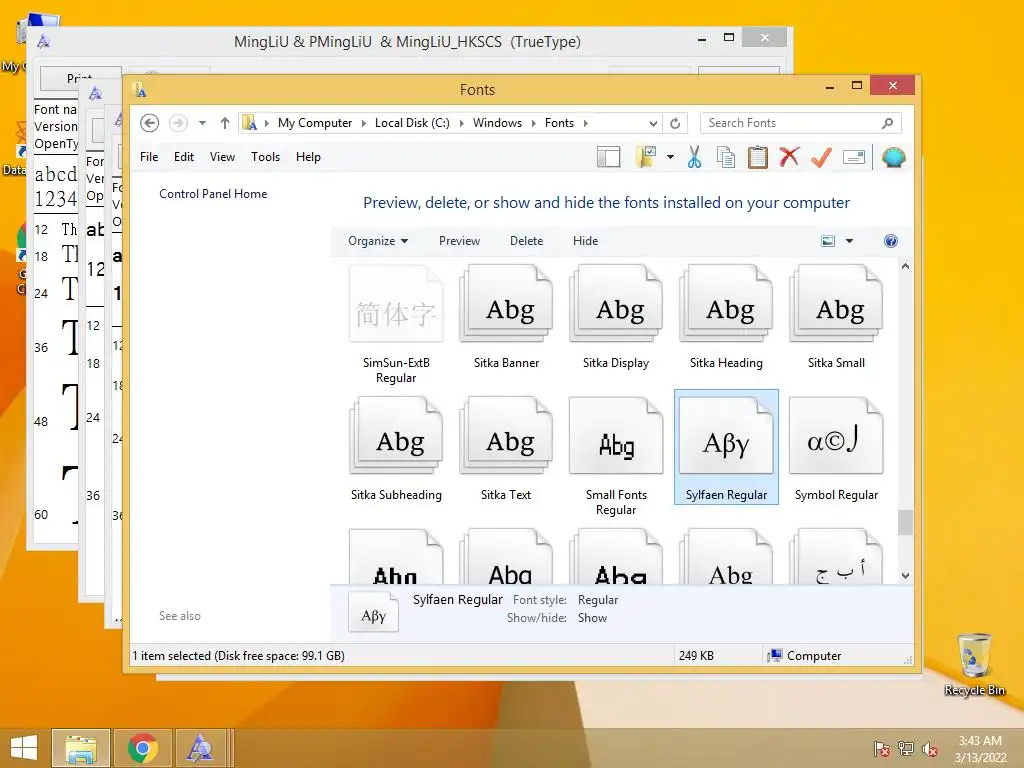Click the Delete command button
This screenshot has width=1024, height=768.
526,241
